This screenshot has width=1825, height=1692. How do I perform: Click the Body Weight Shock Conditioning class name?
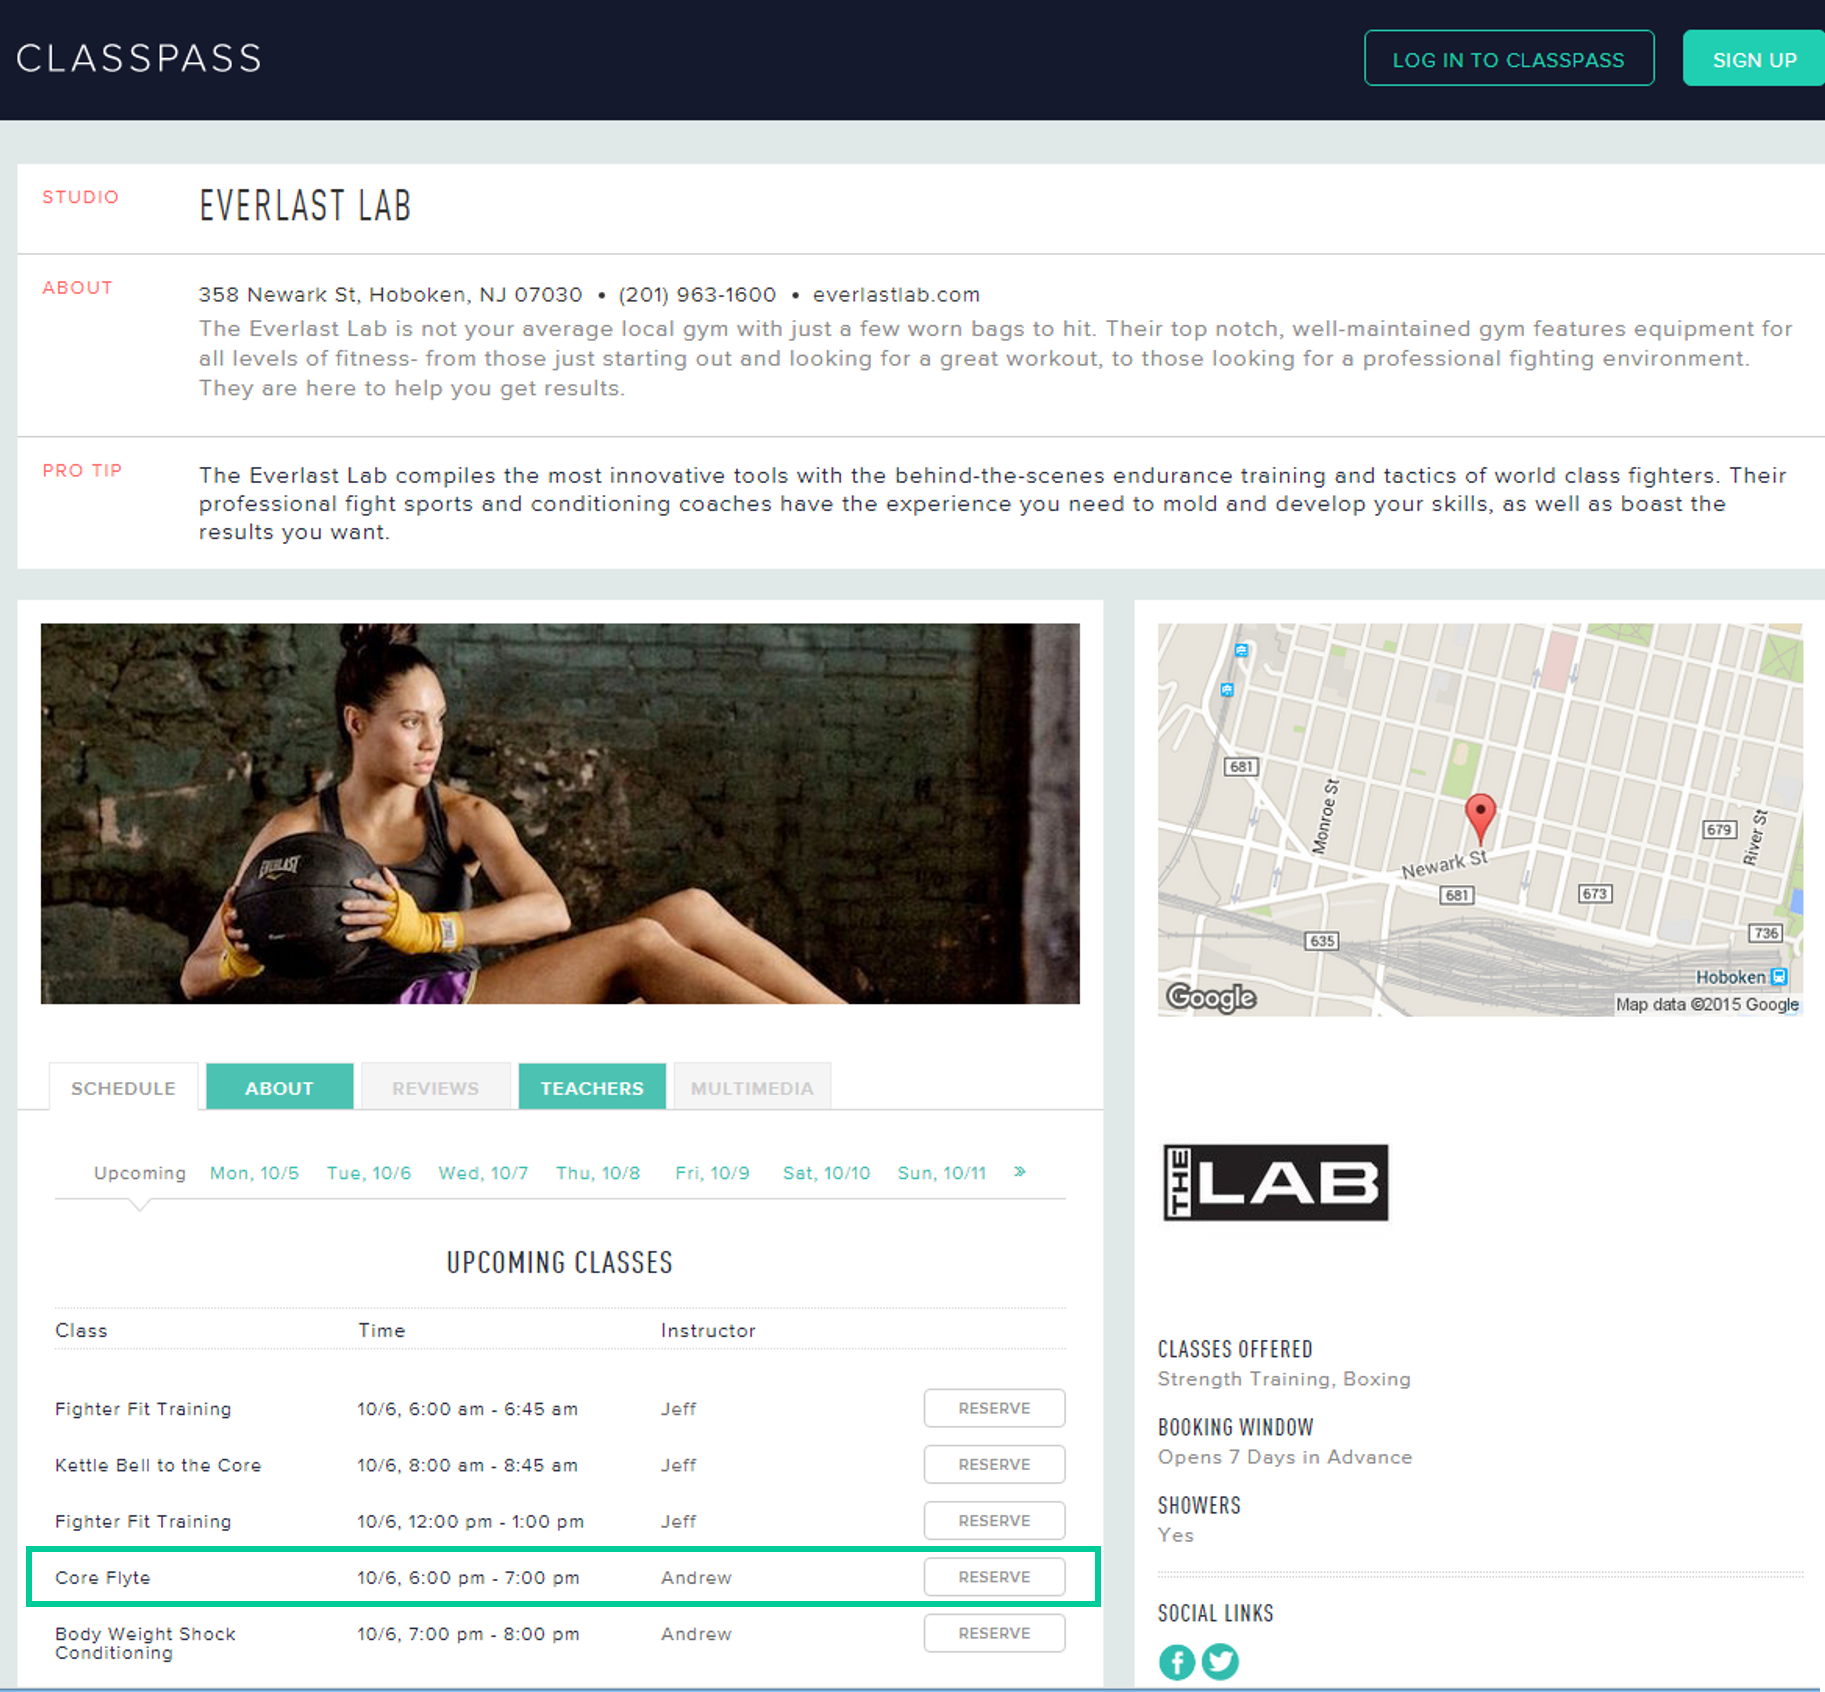(145, 1643)
